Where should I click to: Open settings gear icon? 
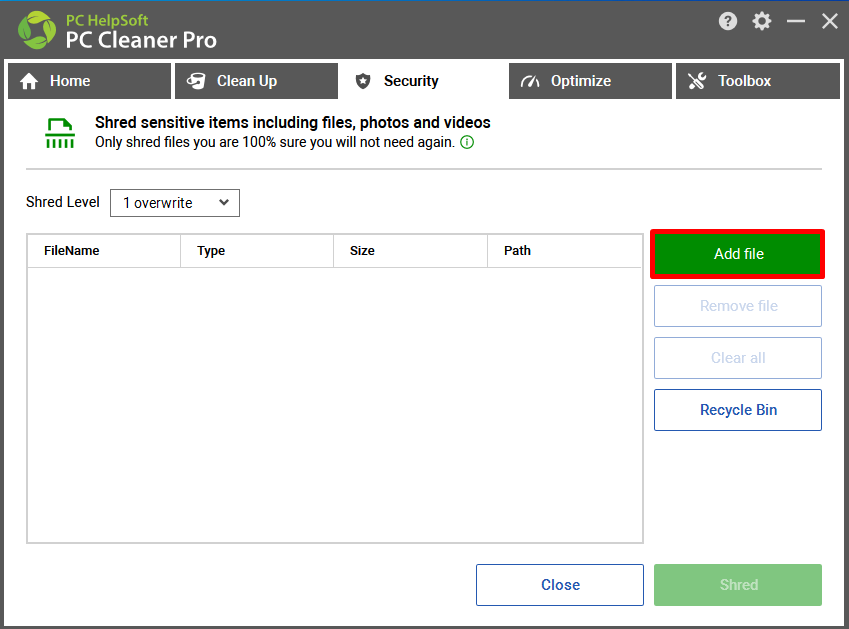761,22
